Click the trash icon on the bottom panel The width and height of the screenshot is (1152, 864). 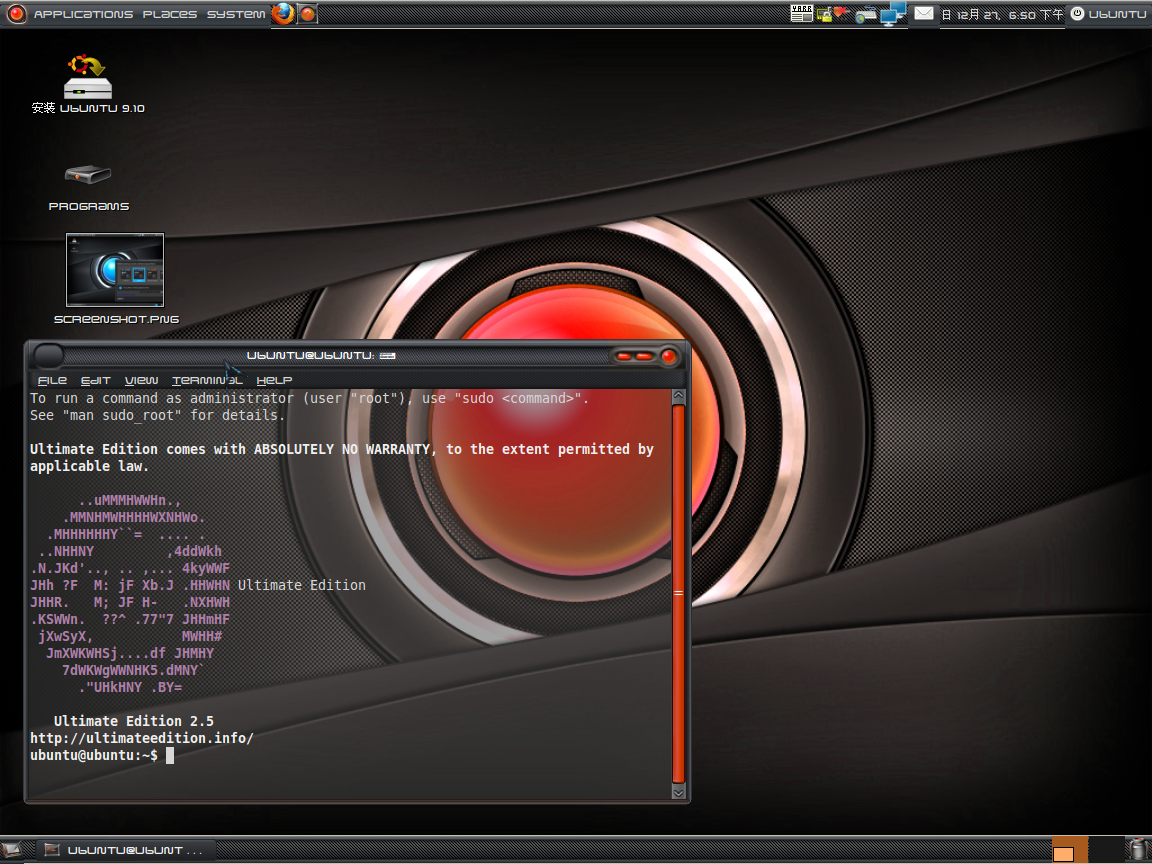pos(1136,849)
